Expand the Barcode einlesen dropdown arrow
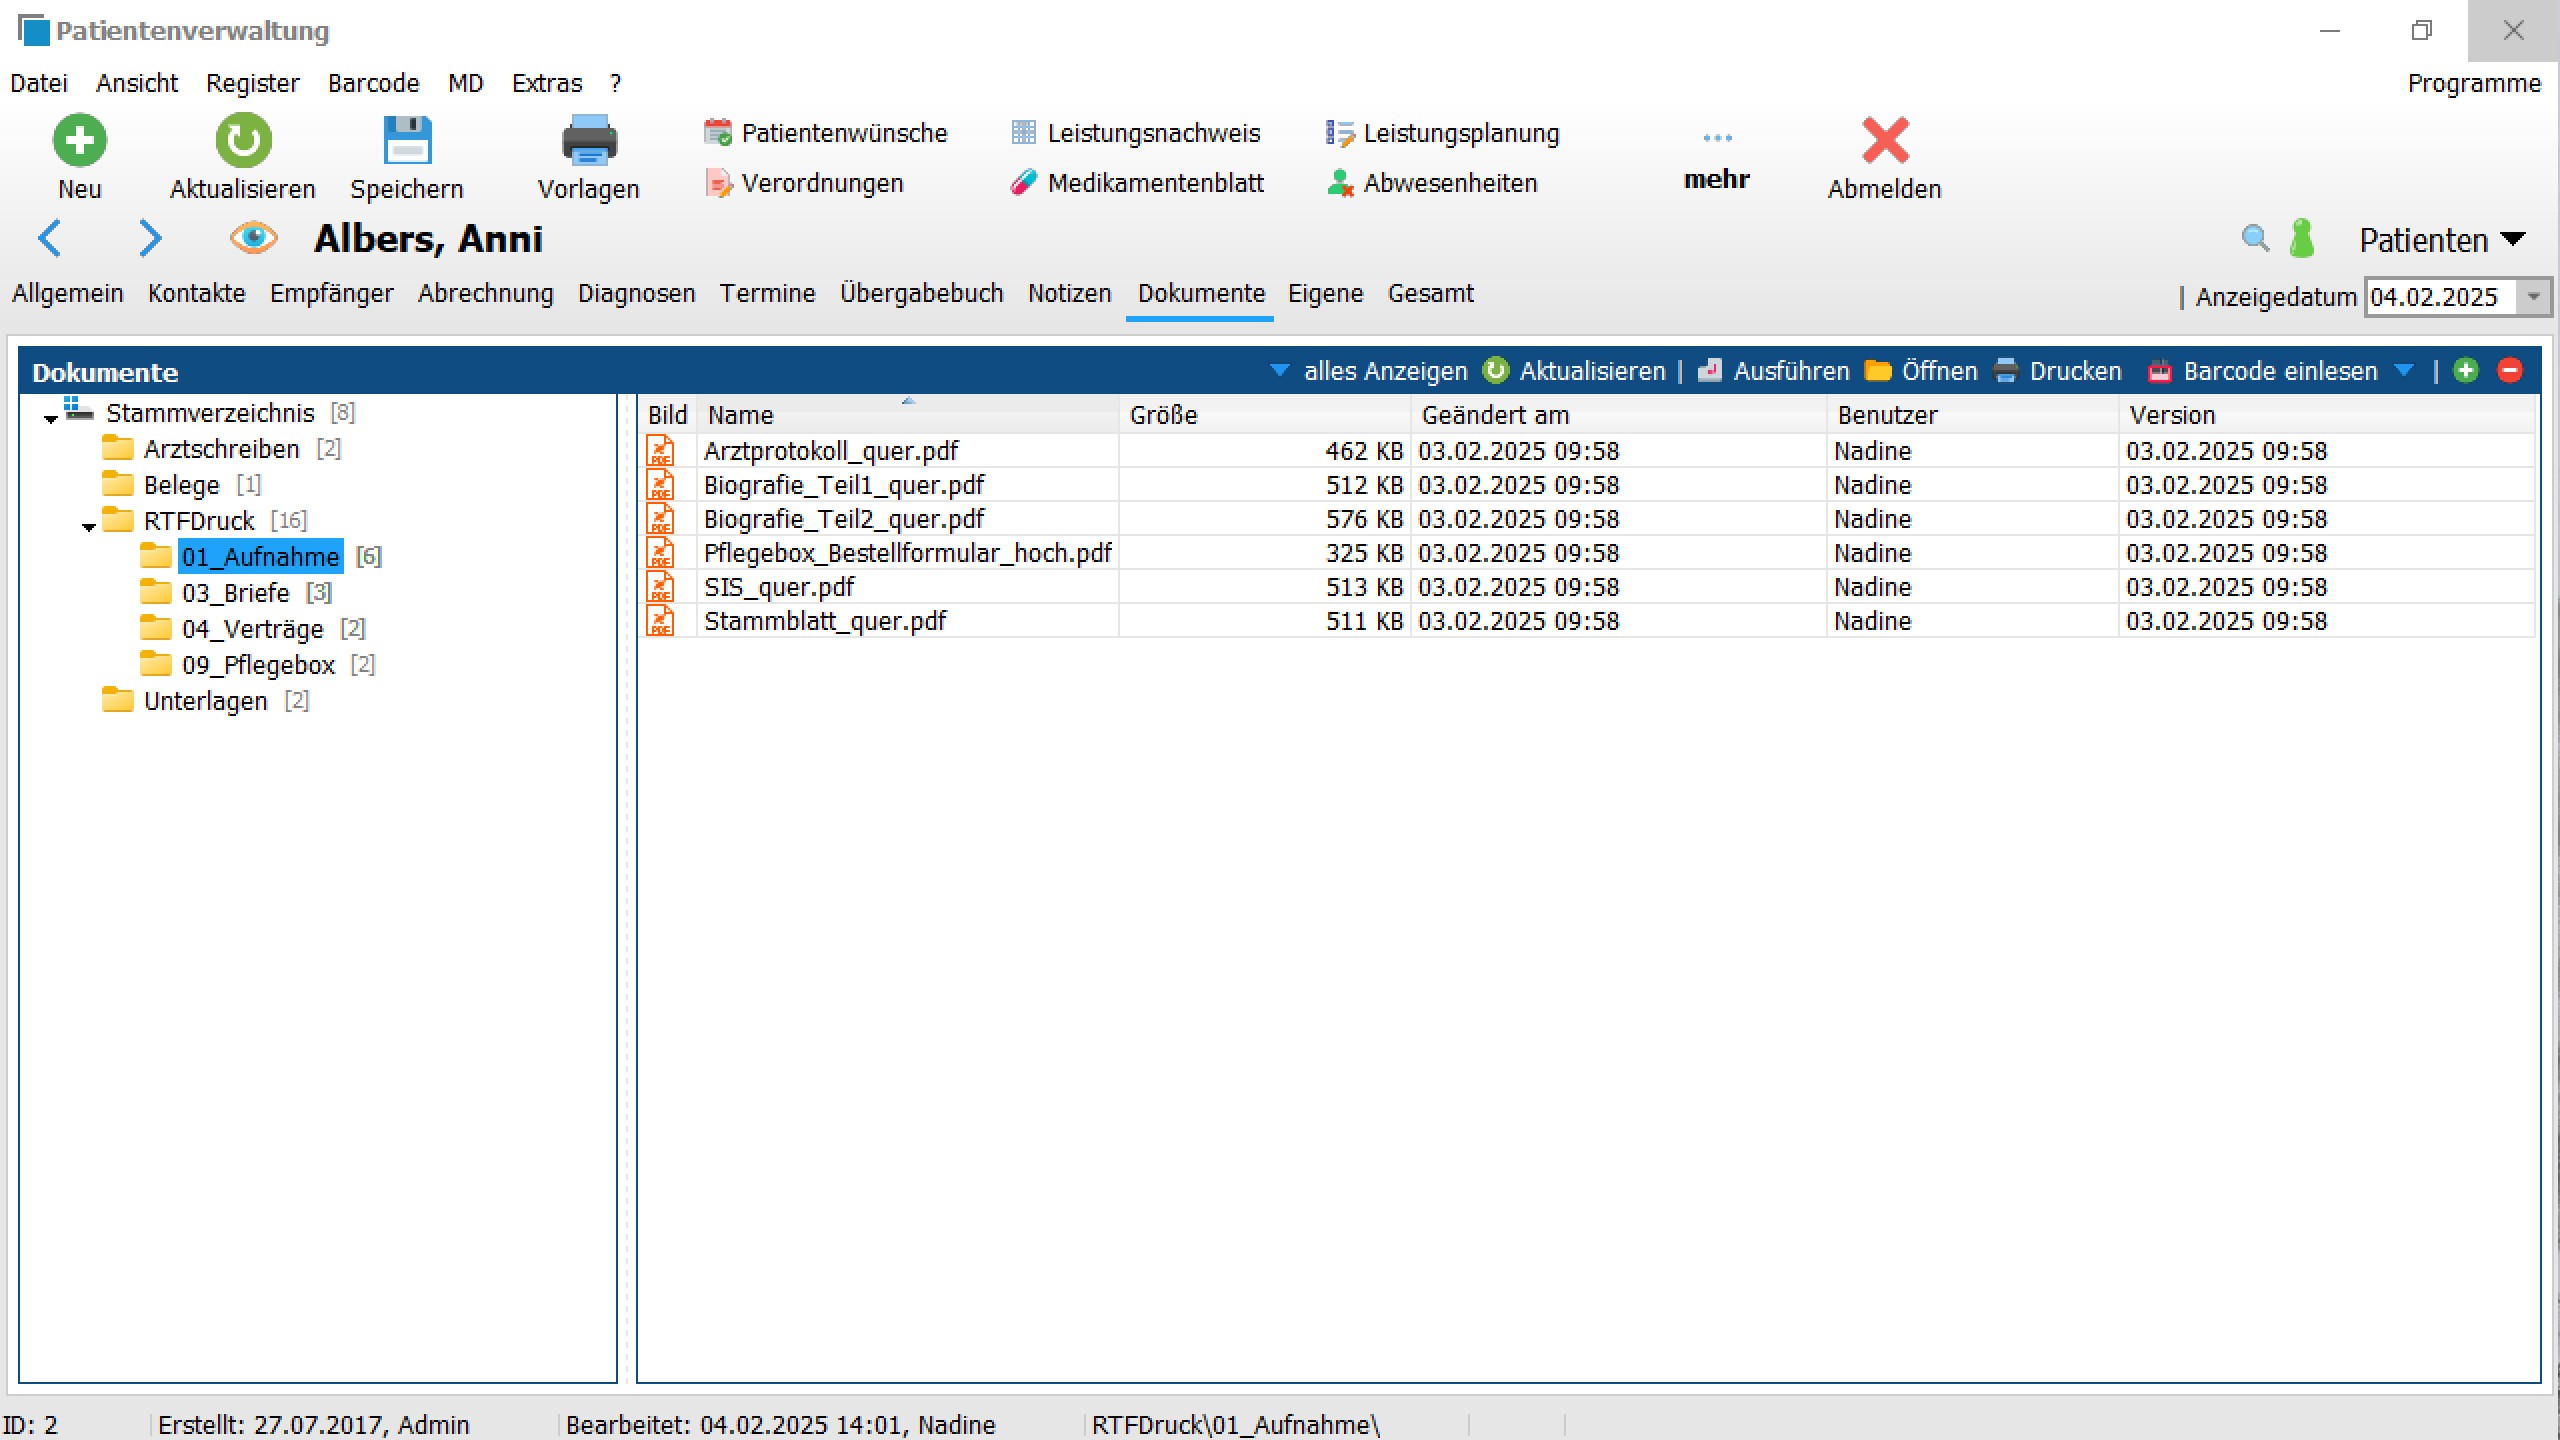 coord(2404,371)
